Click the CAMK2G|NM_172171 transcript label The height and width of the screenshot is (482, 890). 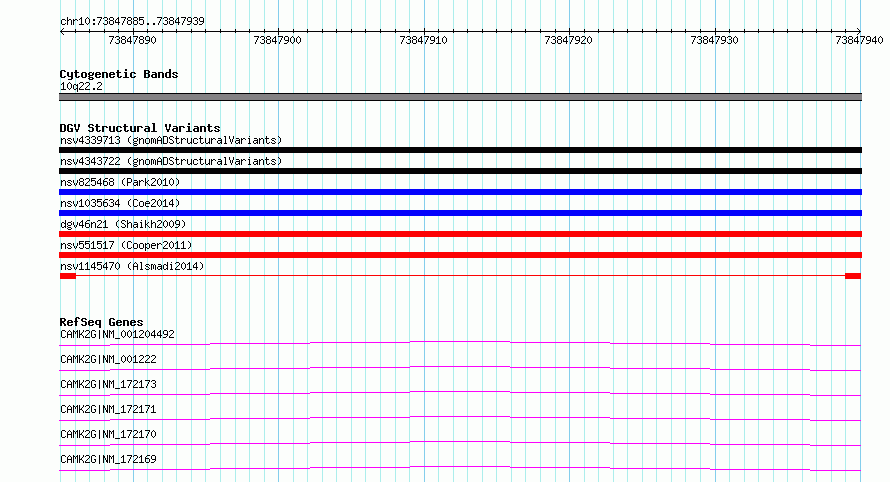(108, 409)
